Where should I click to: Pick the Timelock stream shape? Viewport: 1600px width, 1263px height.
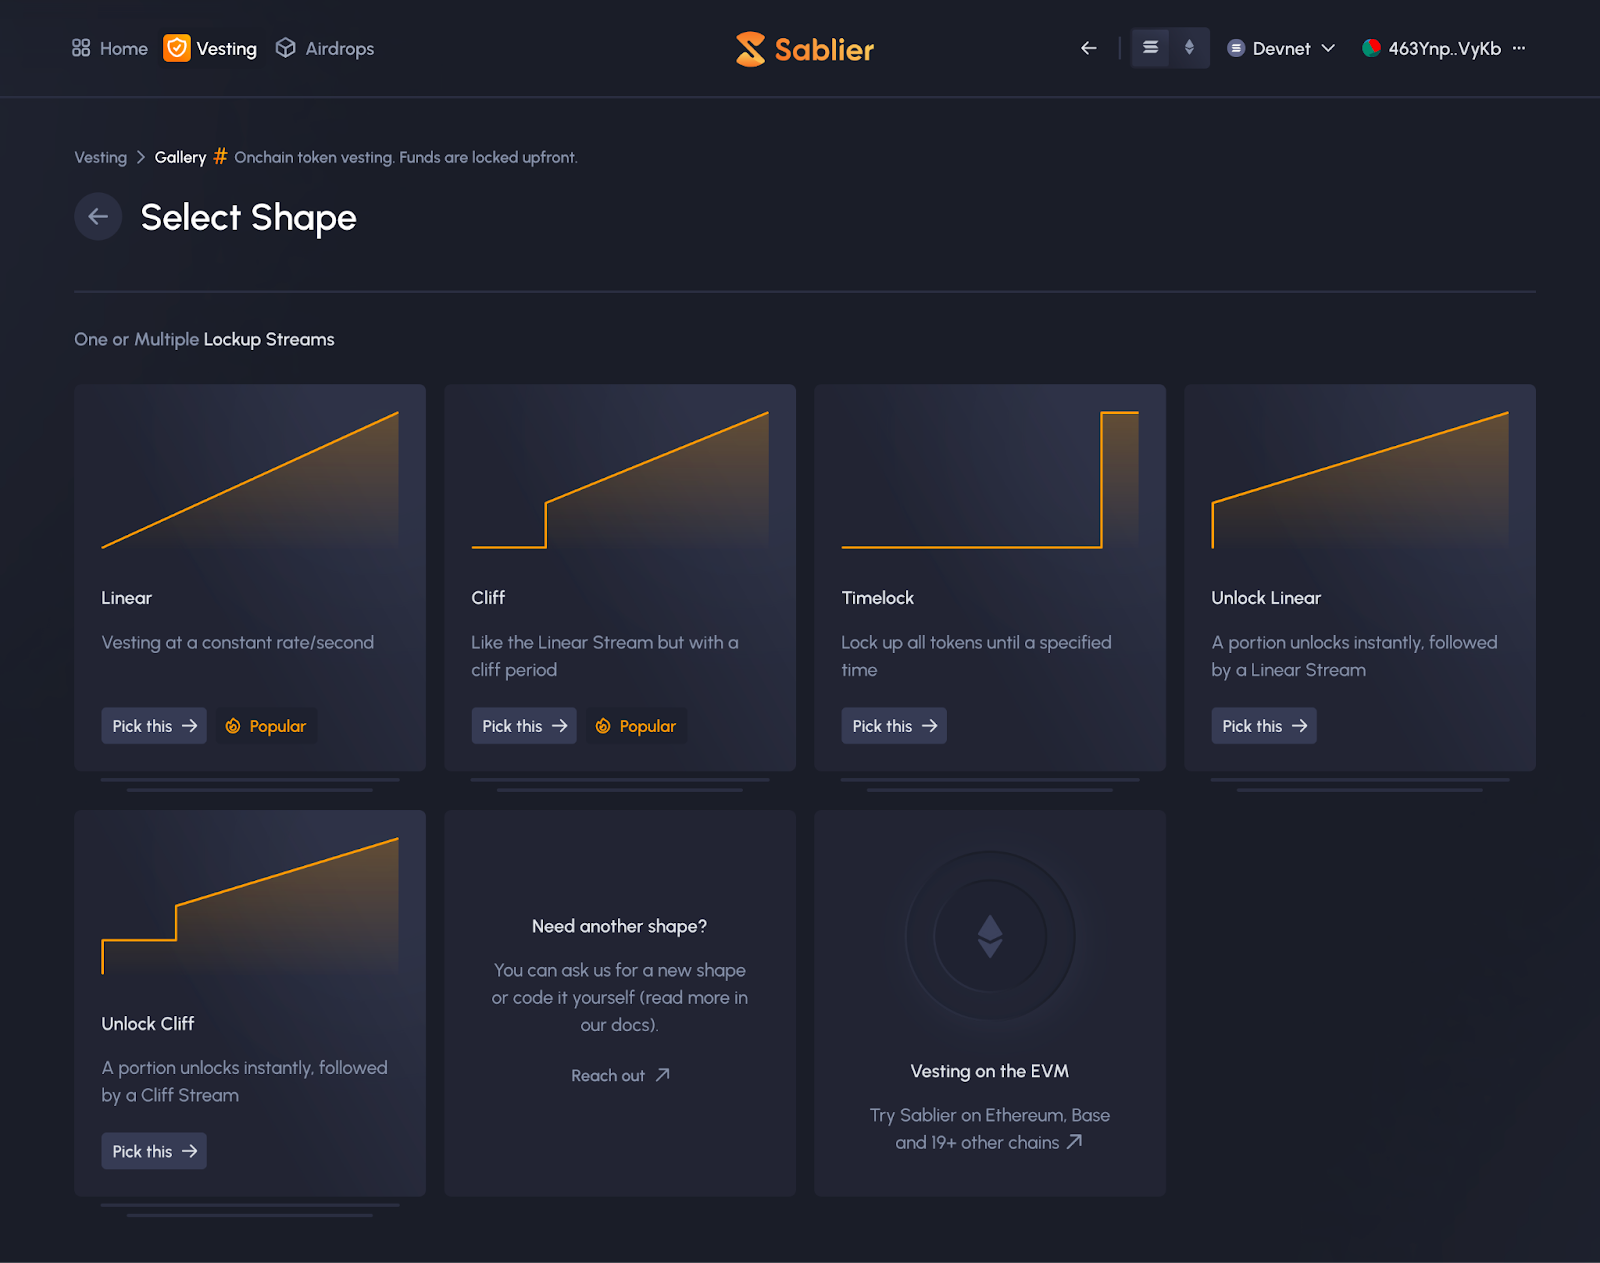pos(893,726)
